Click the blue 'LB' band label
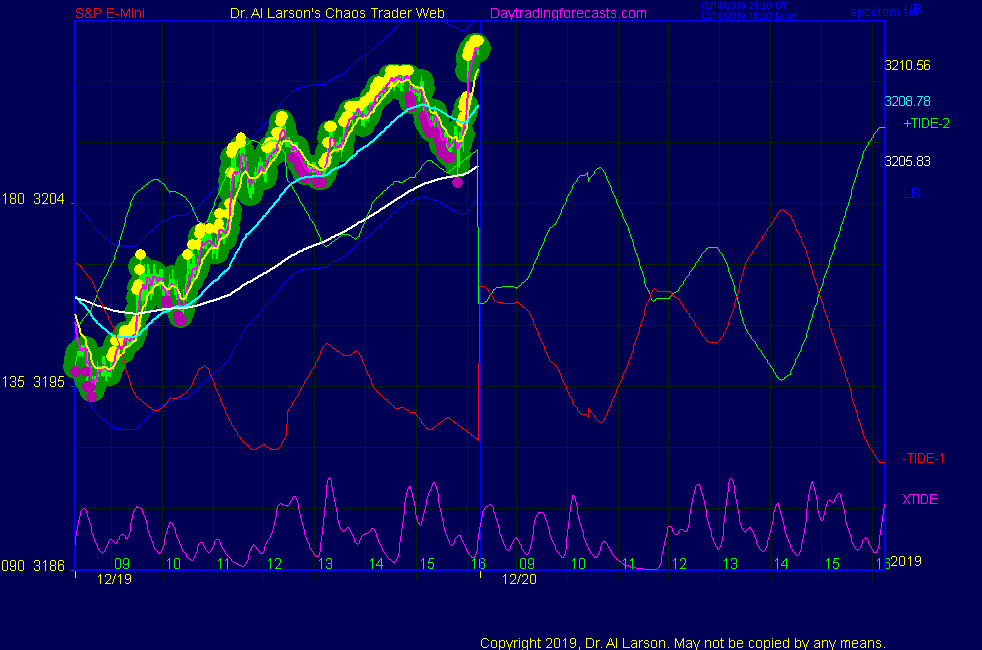This screenshot has width=982, height=650. point(911,193)
